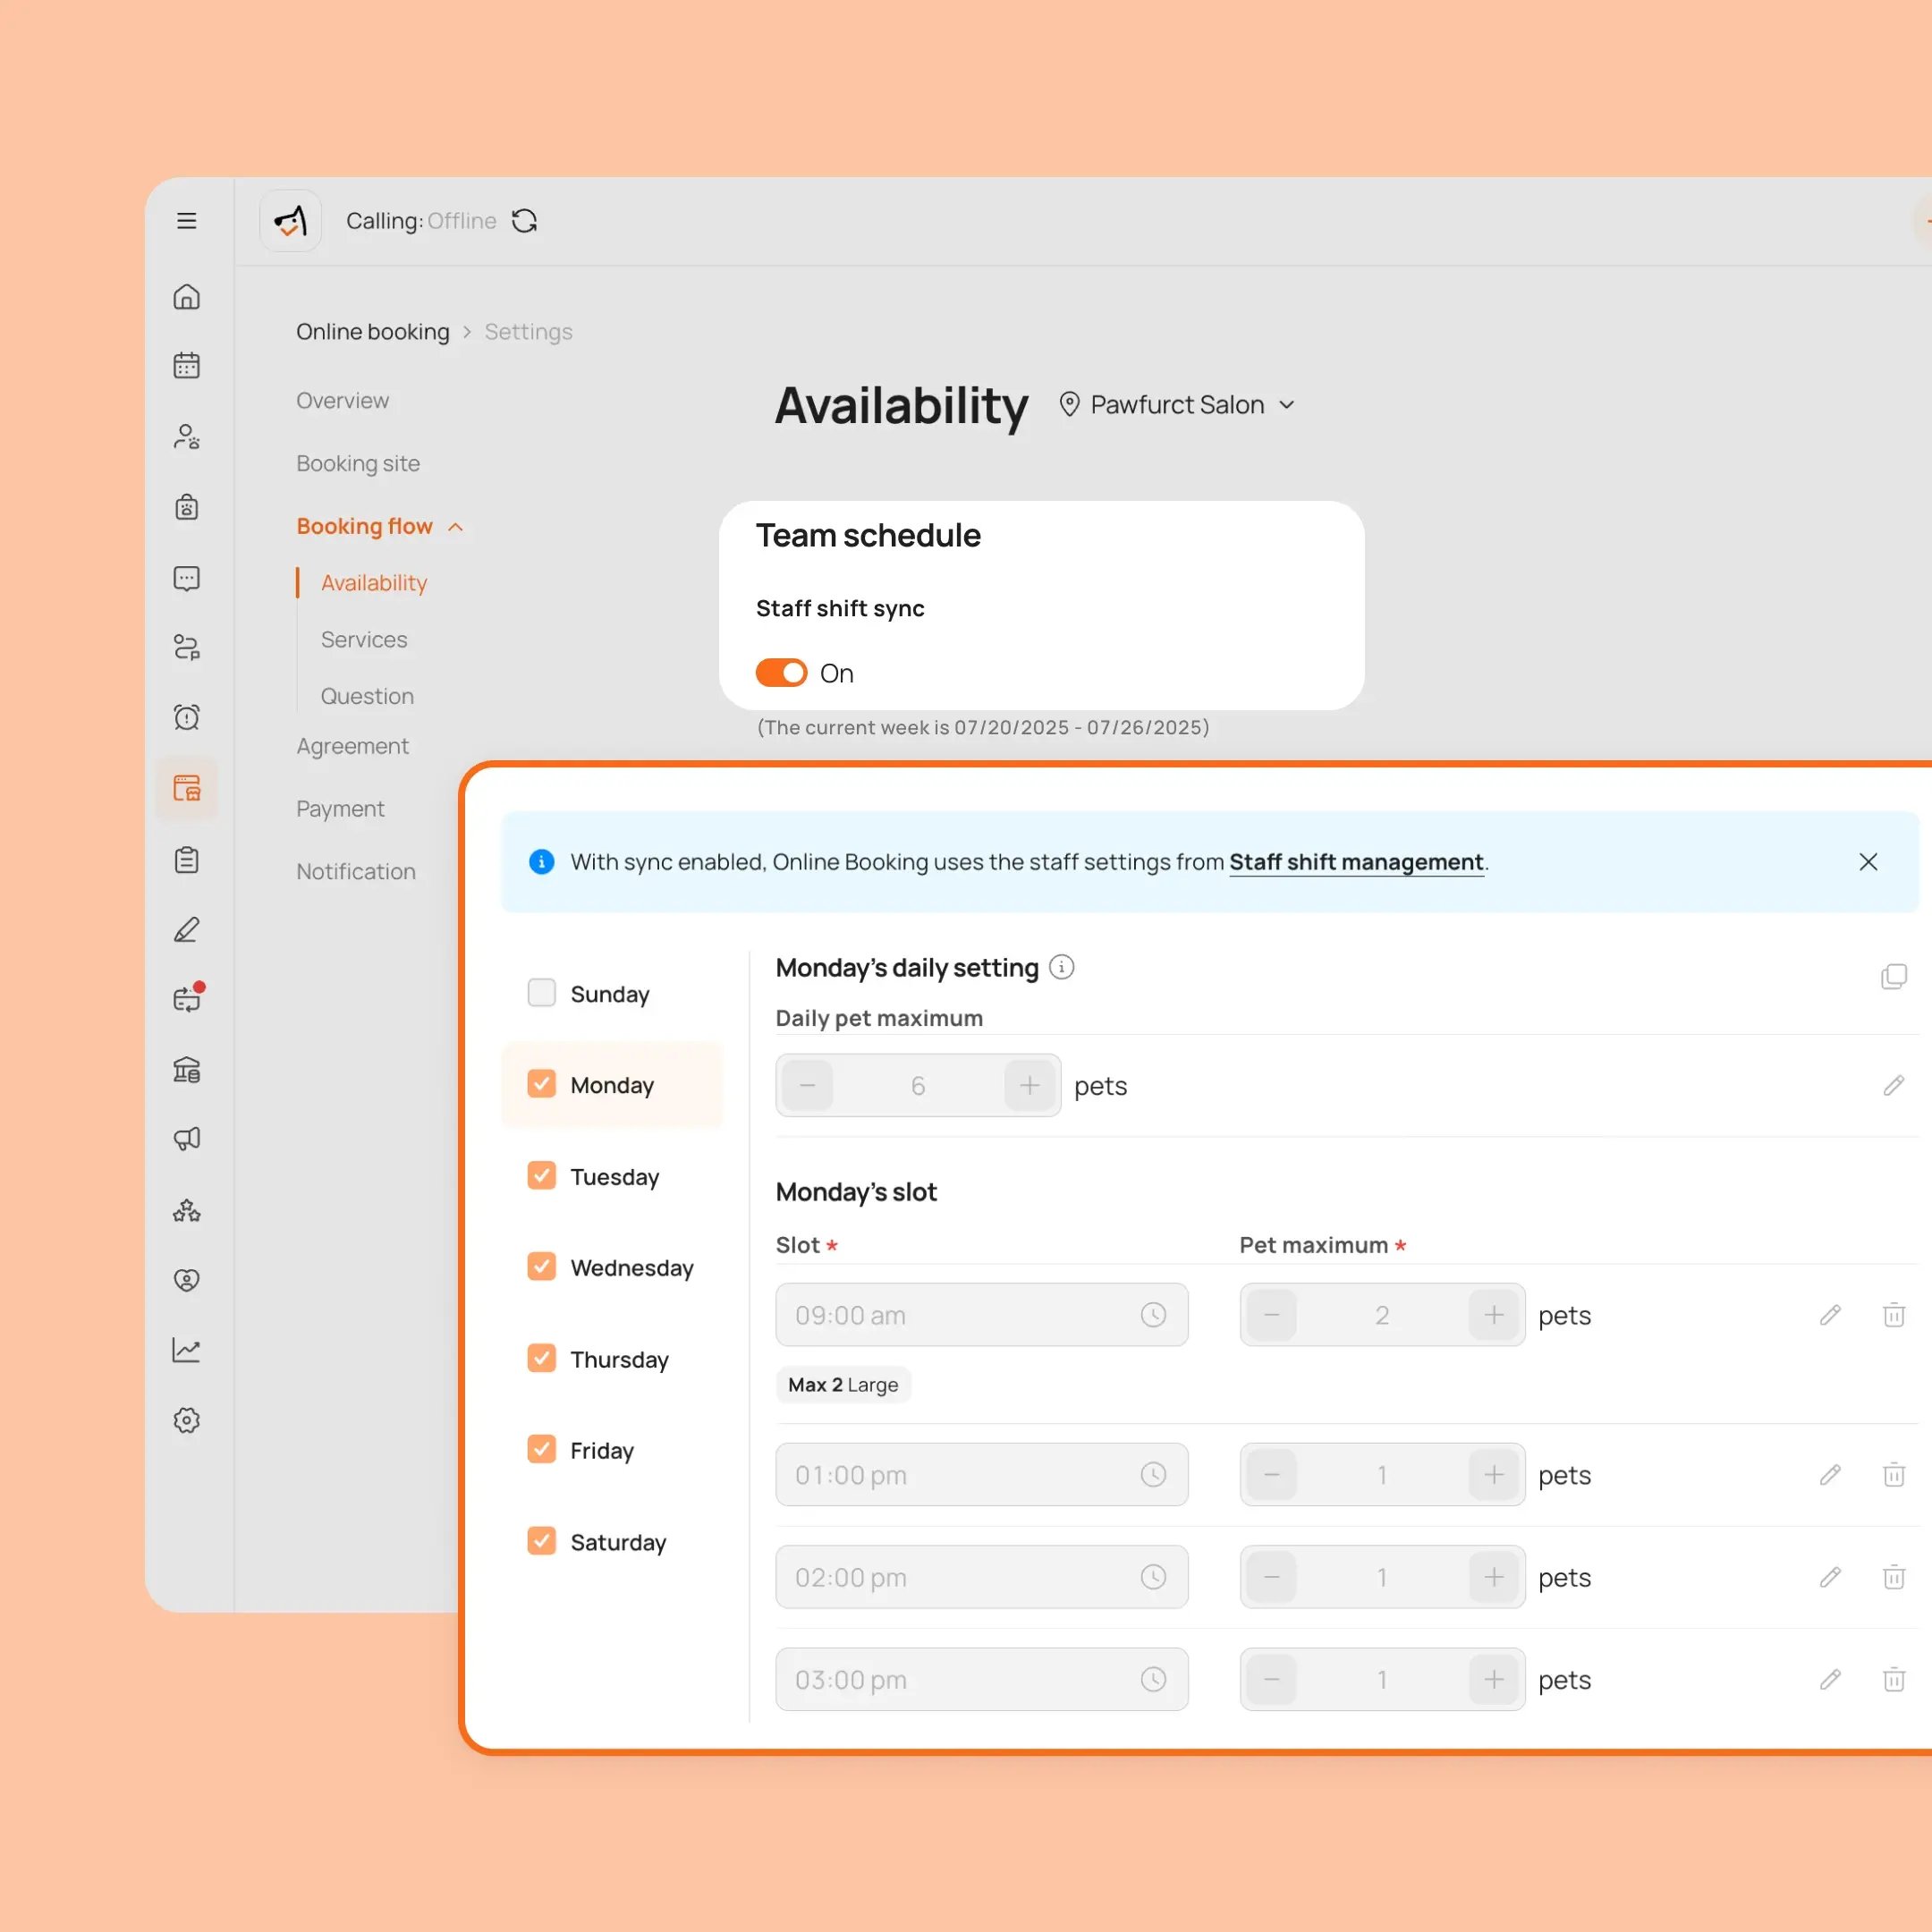Open the Pawfurct Salon location dropdown
This screenshot has height=1932, width=1932.
(x=1177, y=405)
